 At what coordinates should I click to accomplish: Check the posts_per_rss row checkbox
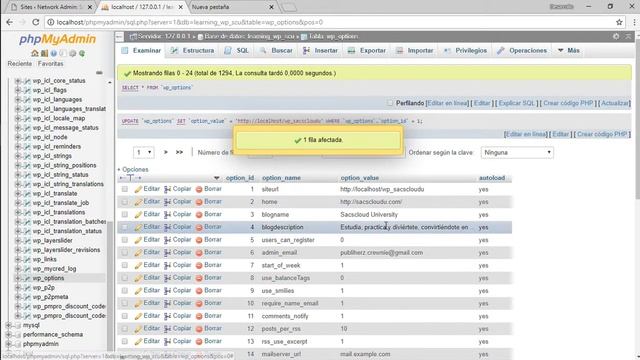[124, 328]
